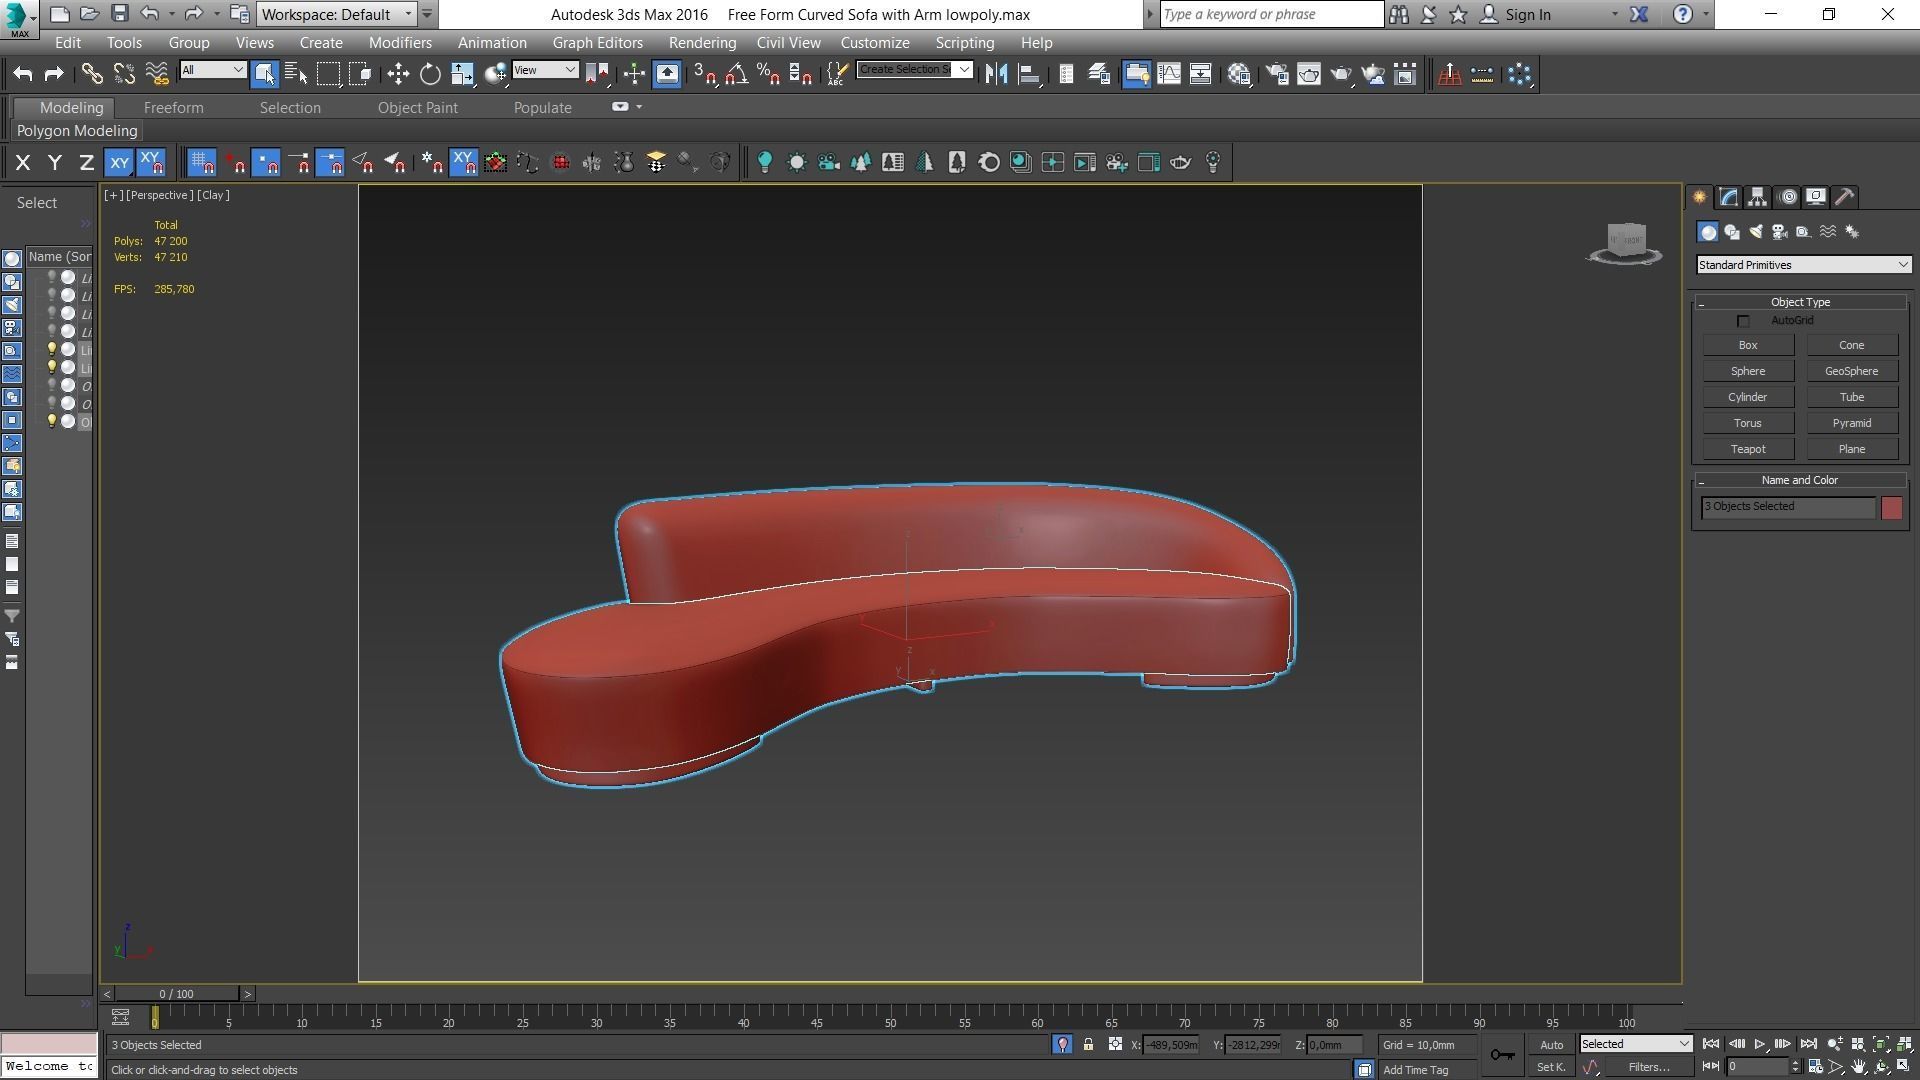This screenshot has height=1080, width=1920.
Task: Click the Bind to Space Warp icon
Action: (x=157, y=74)
